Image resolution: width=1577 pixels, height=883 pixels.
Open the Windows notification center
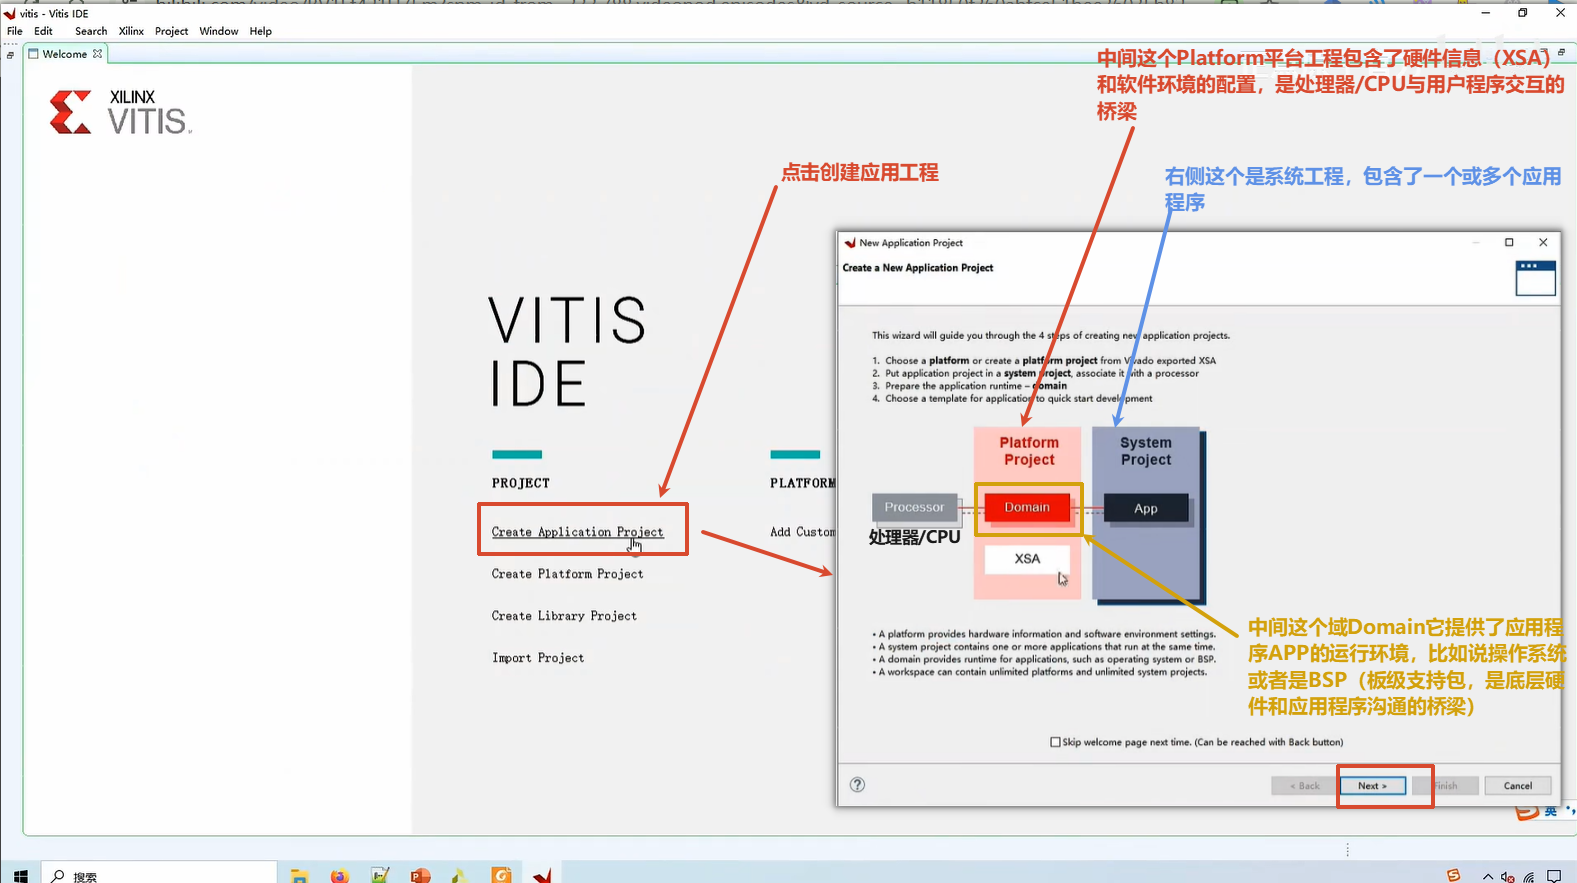[x=1554, y=877]
